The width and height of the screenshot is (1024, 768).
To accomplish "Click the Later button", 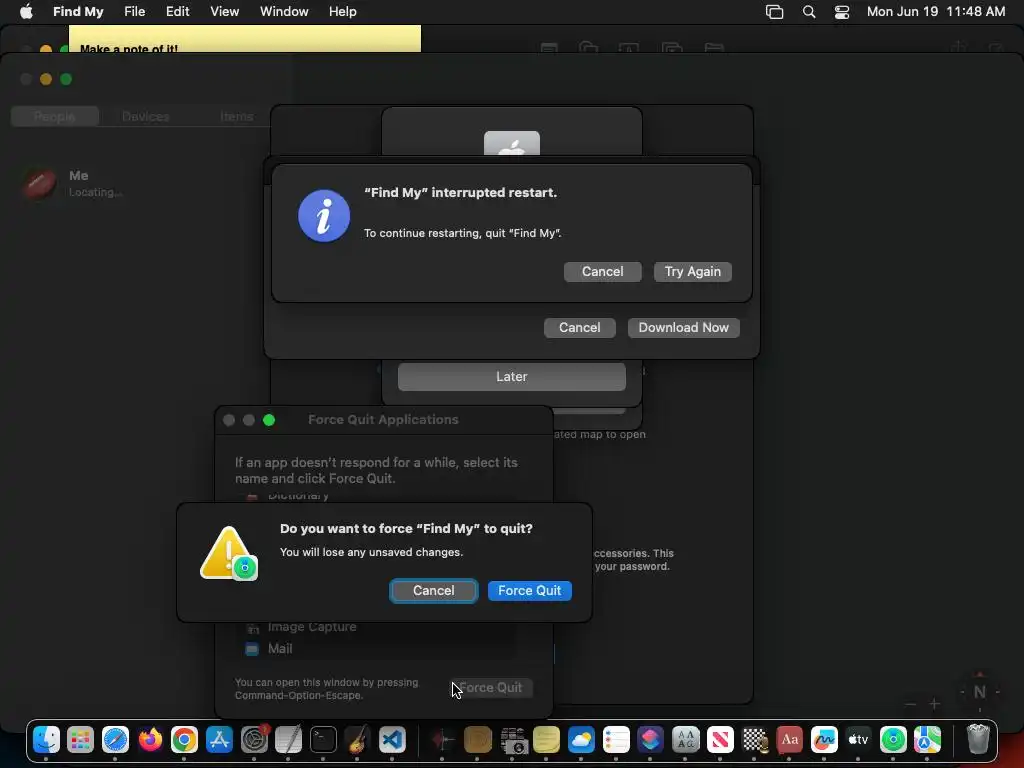I will click(511, 377).
